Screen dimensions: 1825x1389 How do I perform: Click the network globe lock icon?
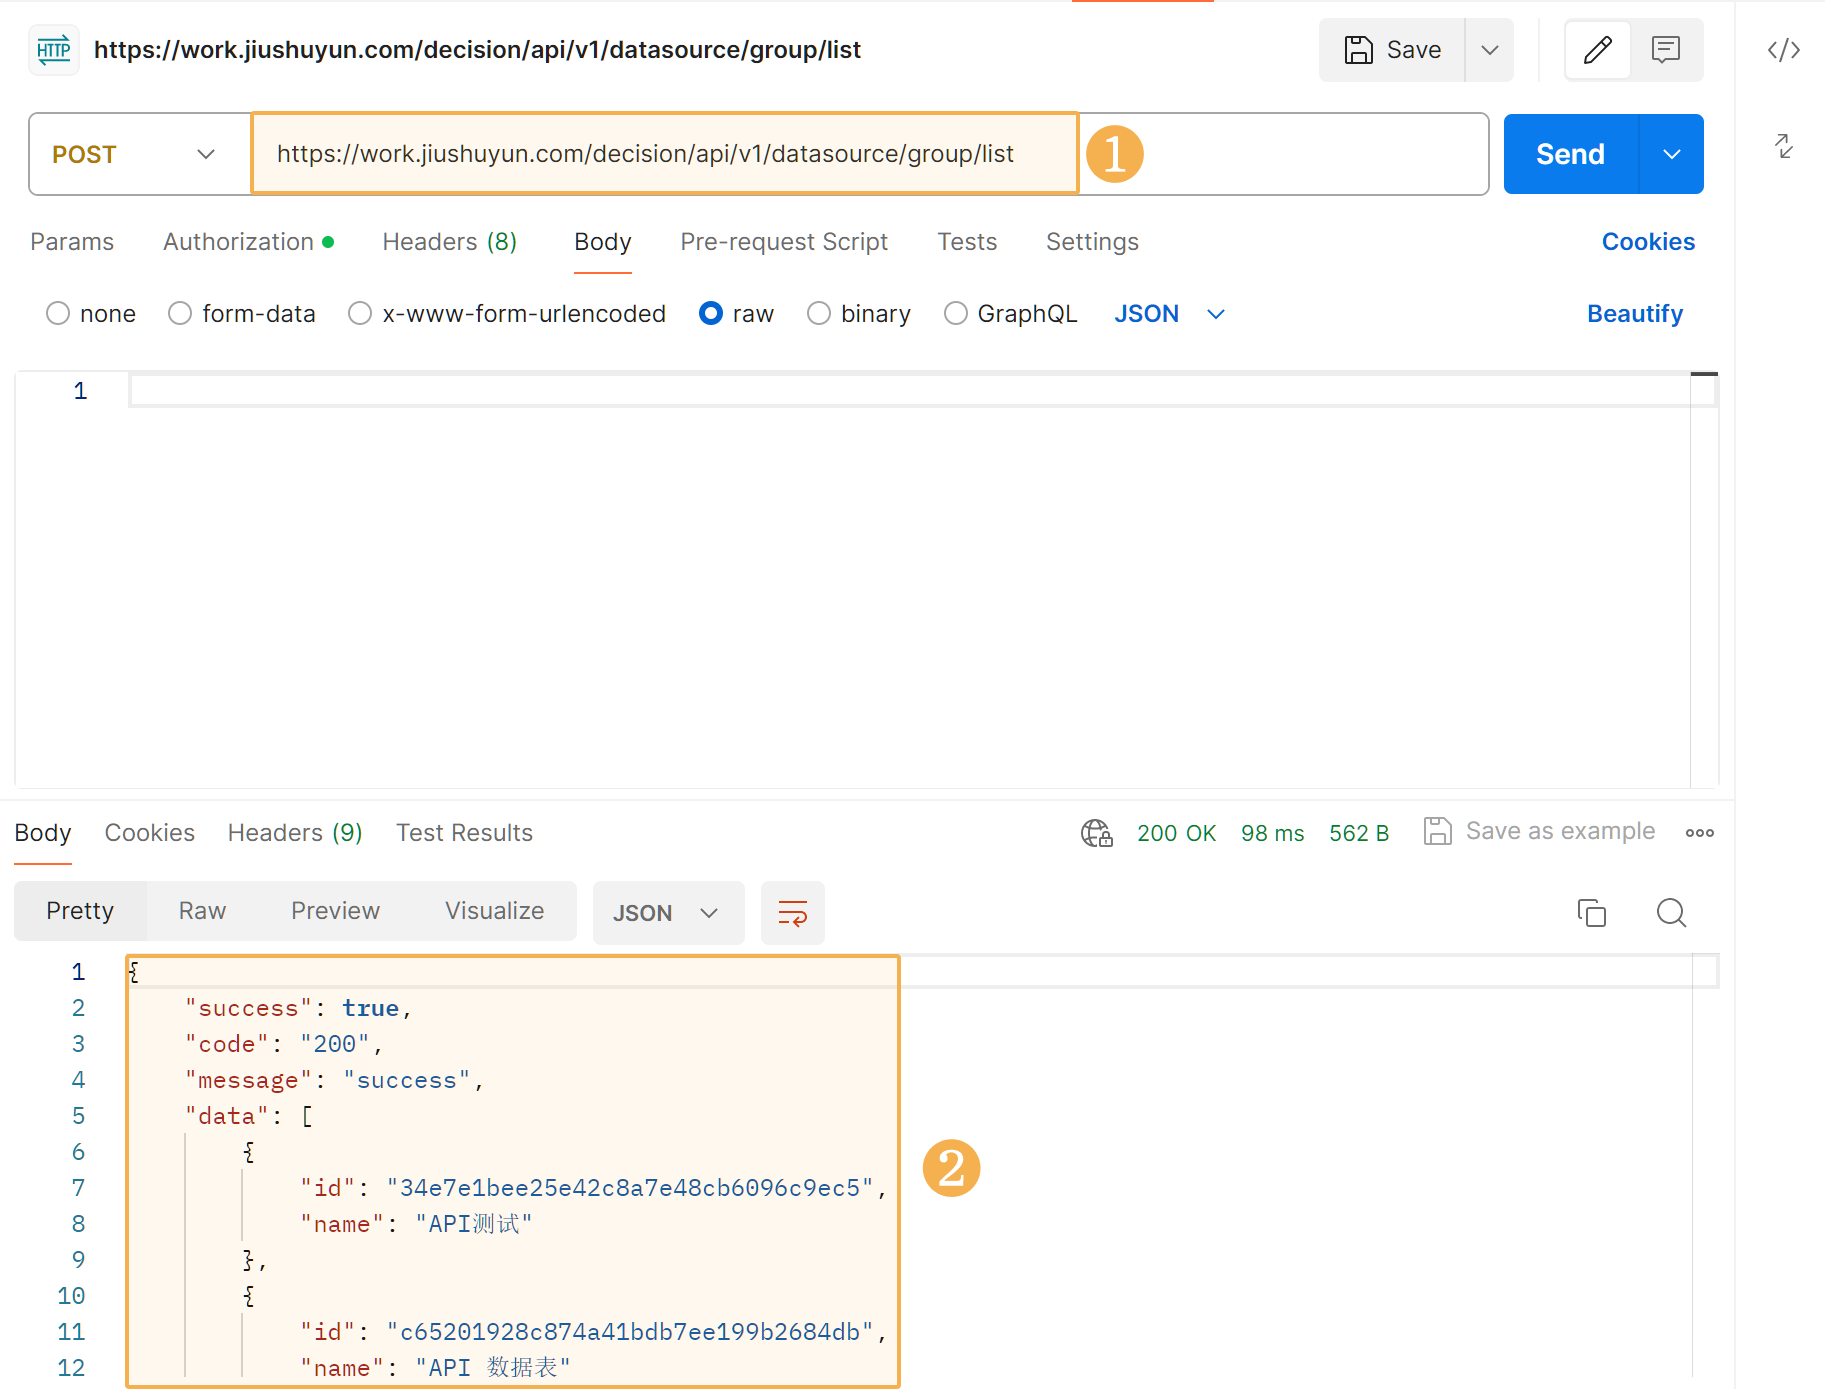coord(1096,833)
